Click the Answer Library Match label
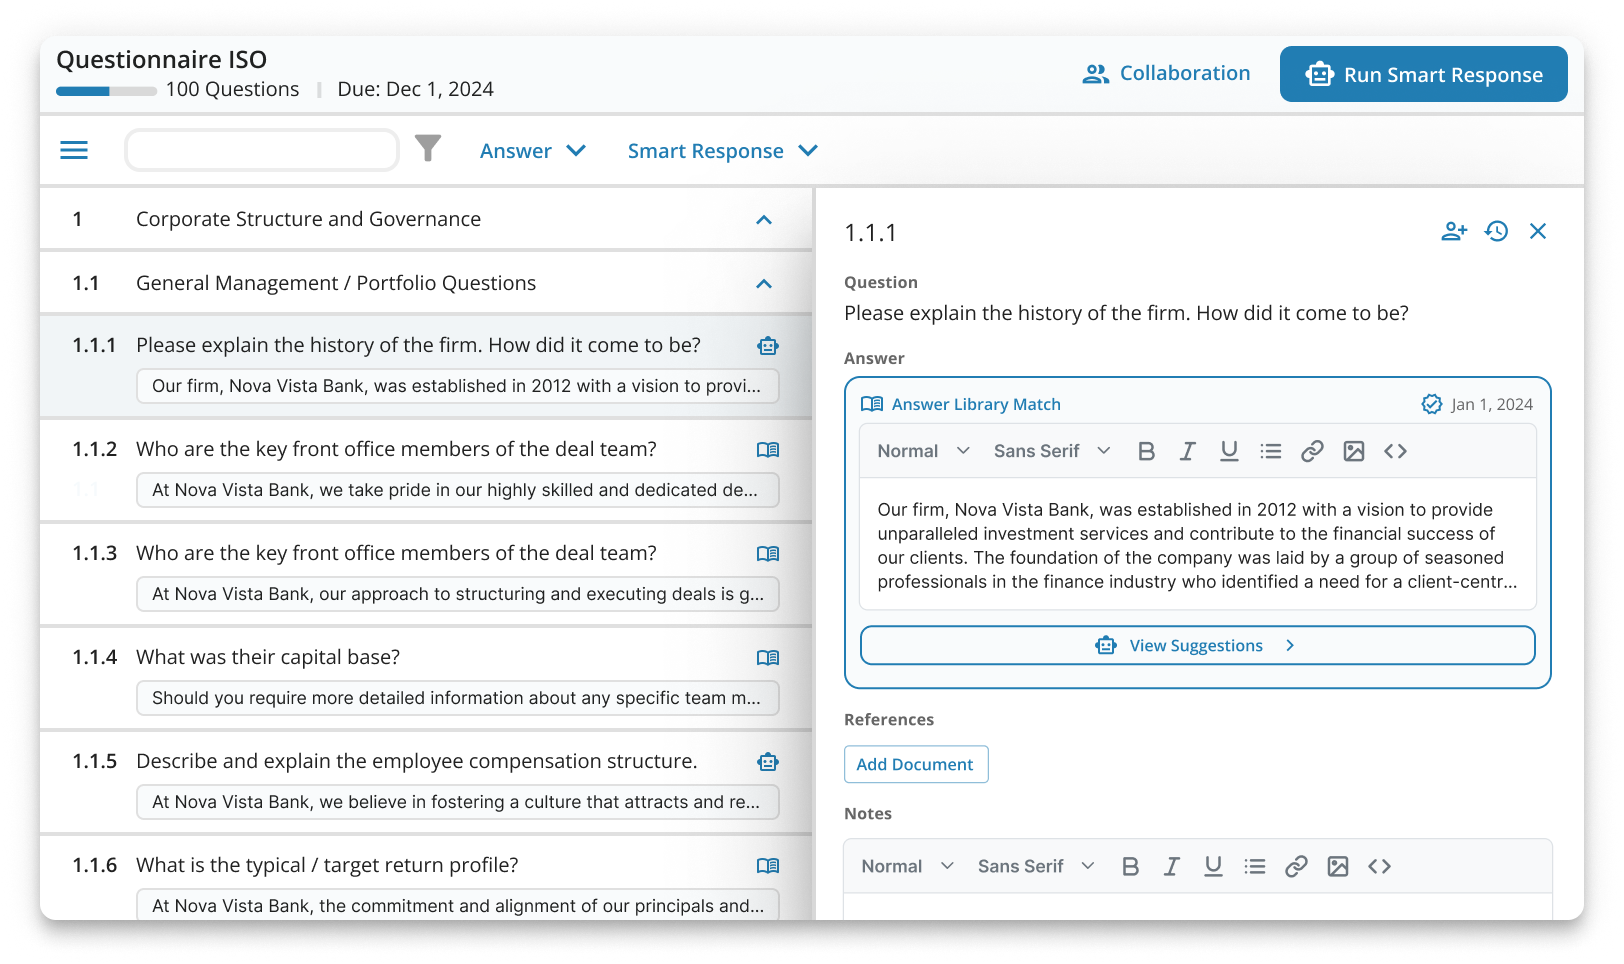This screenshot has width=1624, height=964. coord(976,404)
